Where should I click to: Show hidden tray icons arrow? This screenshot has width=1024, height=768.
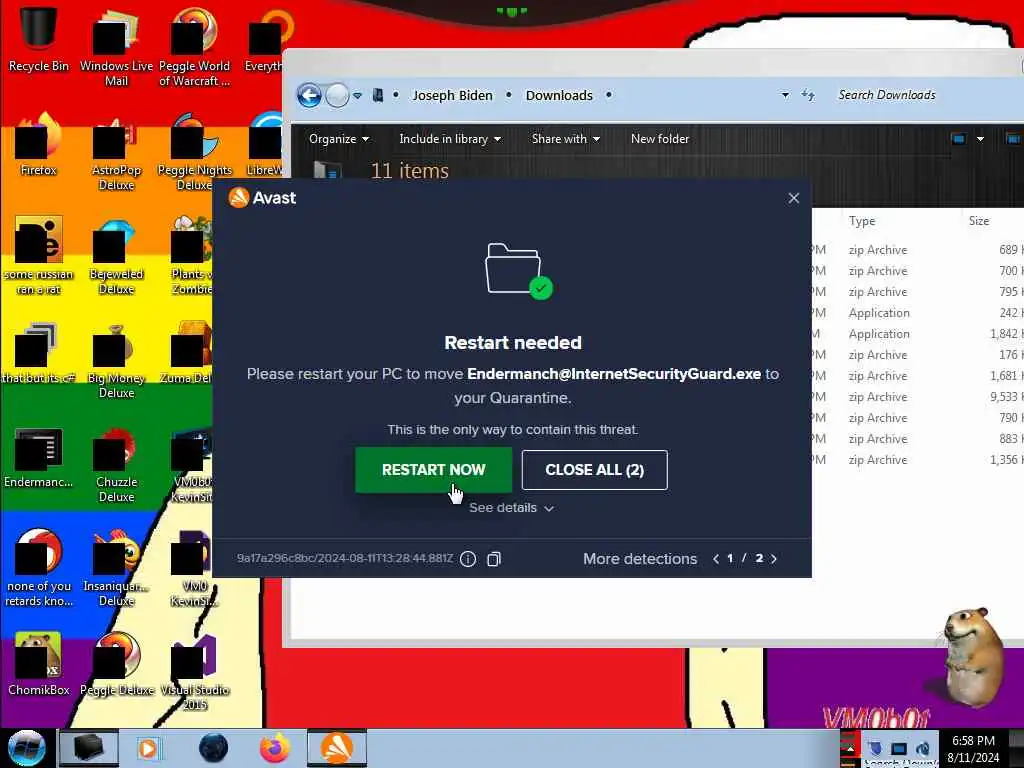point(850,748)
